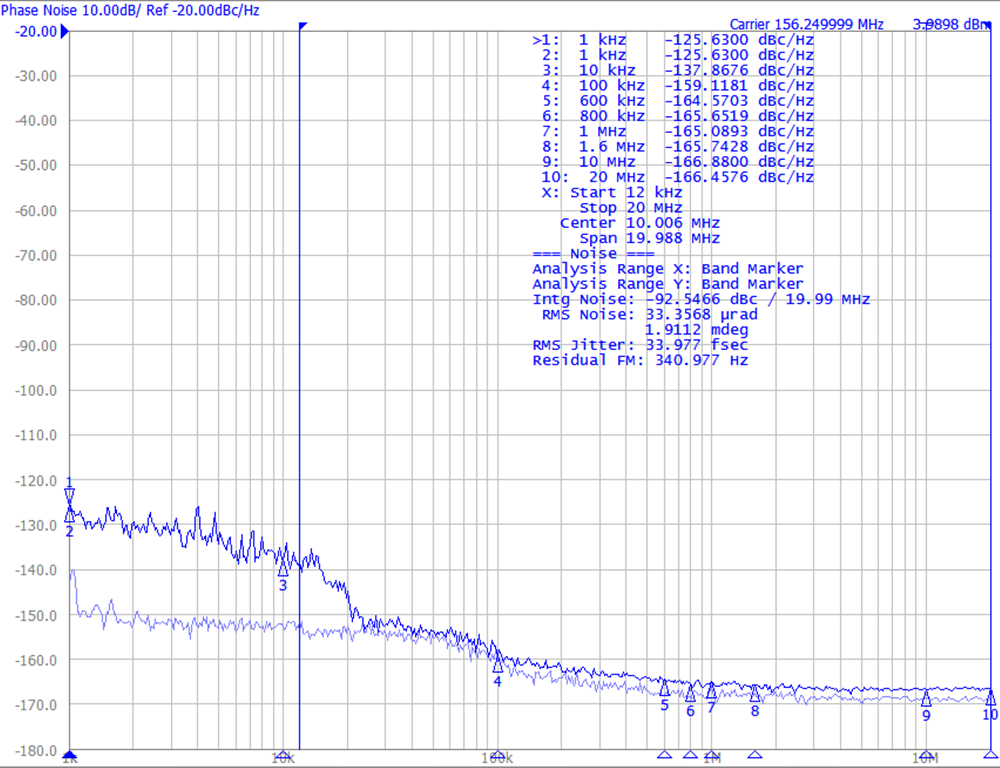Select marker 9 symbol near 10 MHz
Viewport: 1000px width, 768px height.
[x=925, y=697]
